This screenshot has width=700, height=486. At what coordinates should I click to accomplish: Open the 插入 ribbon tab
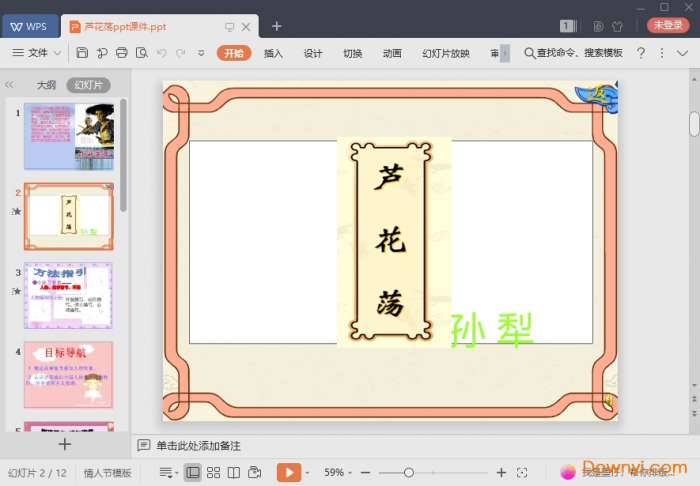(273, 53)
